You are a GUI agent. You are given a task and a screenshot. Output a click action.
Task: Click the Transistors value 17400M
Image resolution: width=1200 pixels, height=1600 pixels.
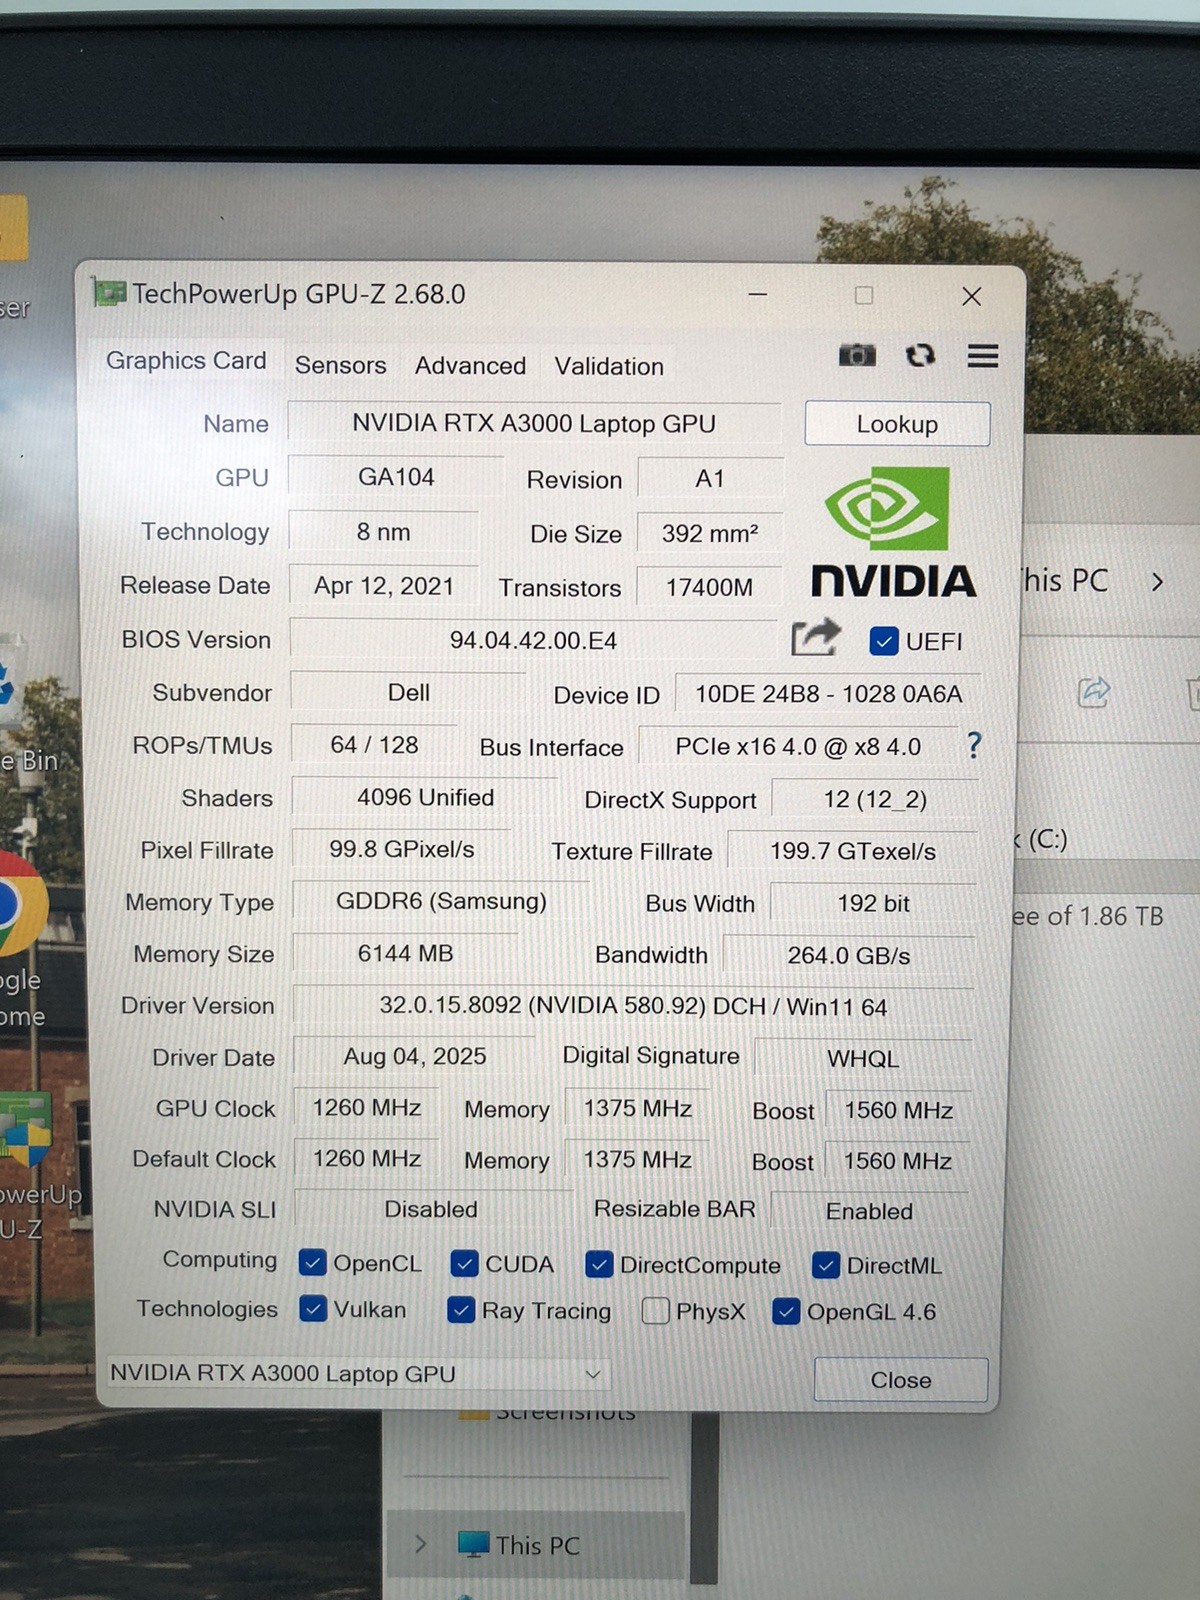pos(709,587)
